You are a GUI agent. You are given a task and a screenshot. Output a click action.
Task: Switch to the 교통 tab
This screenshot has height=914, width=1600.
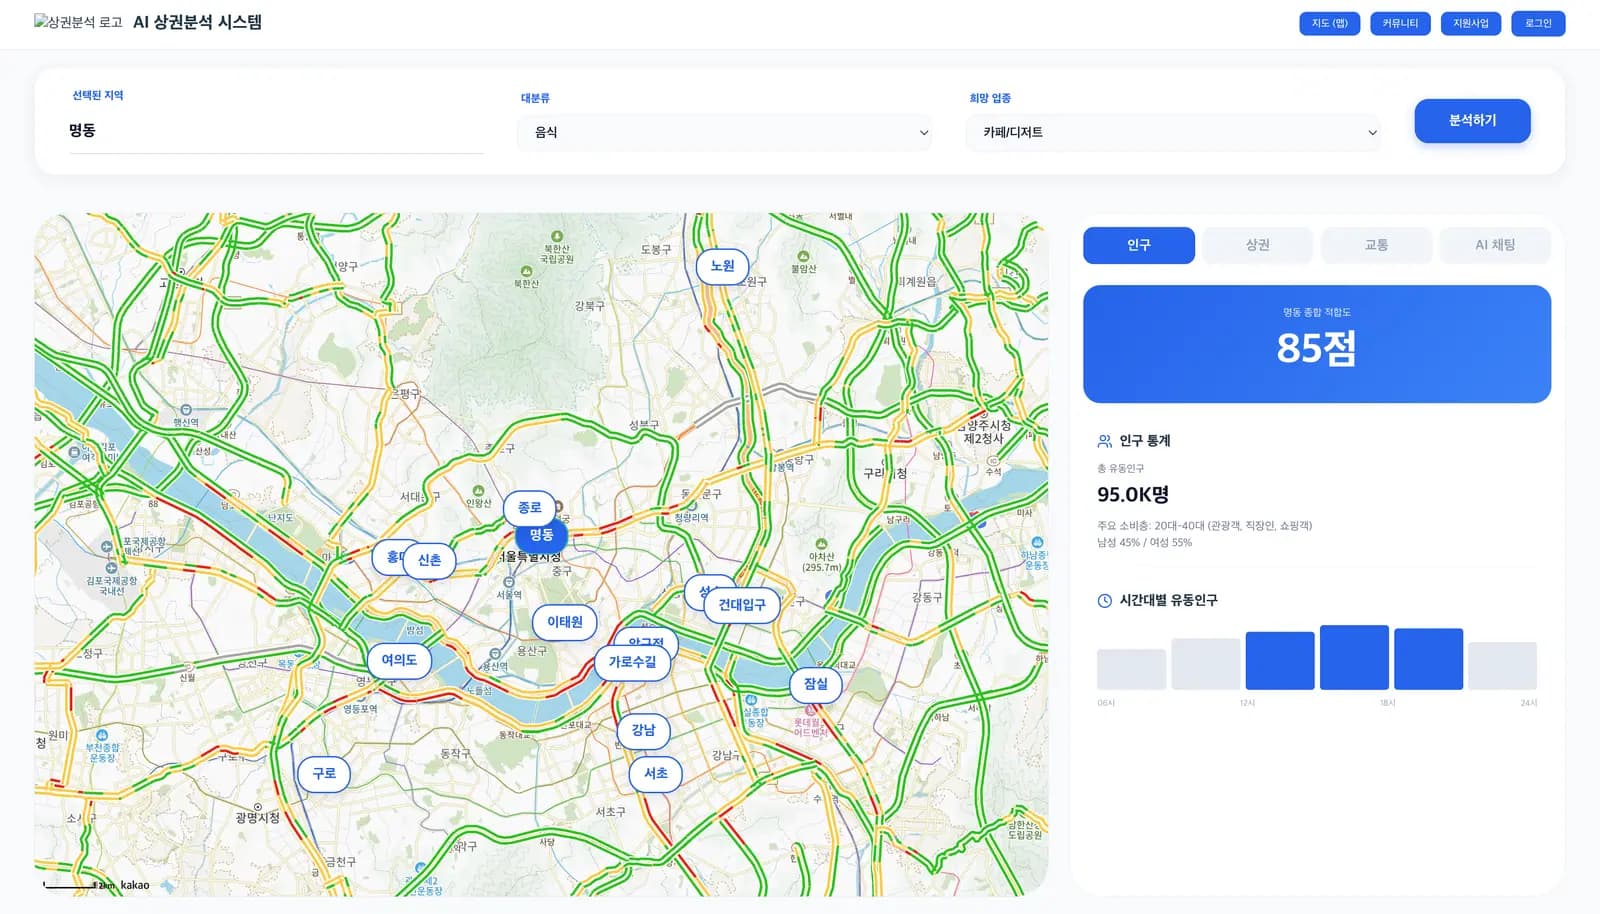pyautogui.click(x=1376, y=245)
